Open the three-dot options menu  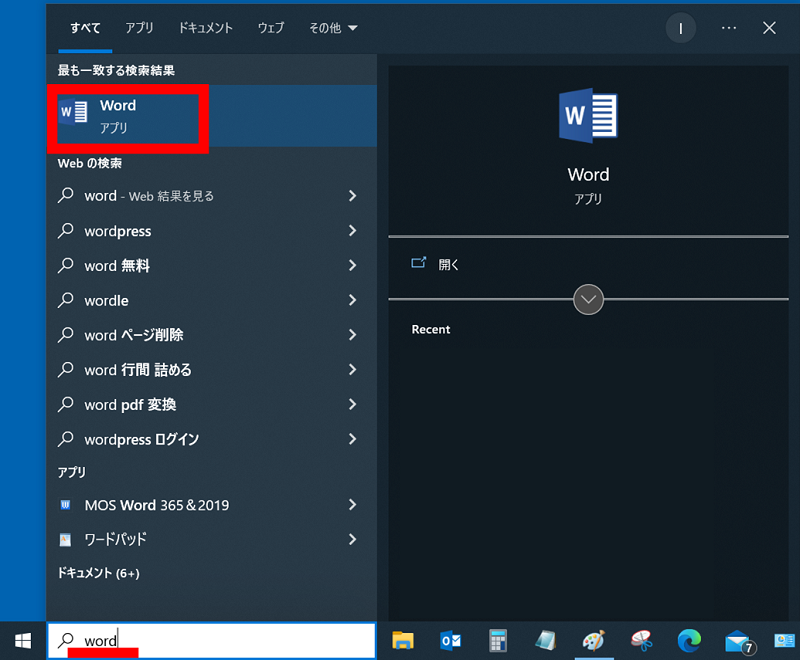coord(729,28)
